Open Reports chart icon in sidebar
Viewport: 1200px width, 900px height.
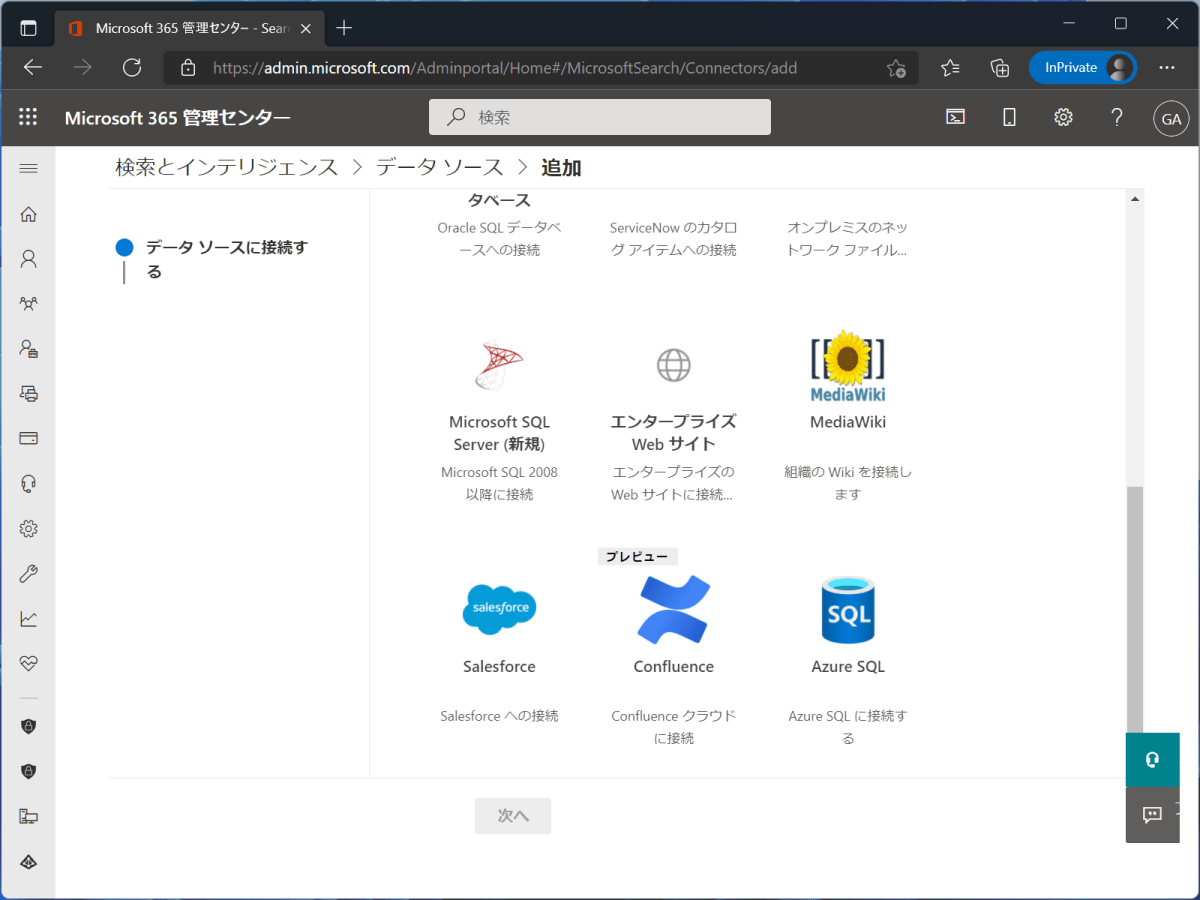(28, 619)
